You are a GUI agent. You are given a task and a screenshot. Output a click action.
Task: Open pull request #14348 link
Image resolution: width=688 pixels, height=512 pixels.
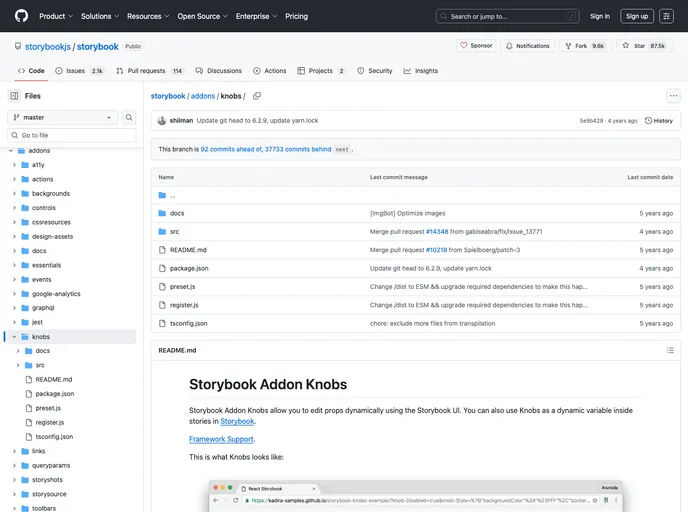(x=437, y=232)
